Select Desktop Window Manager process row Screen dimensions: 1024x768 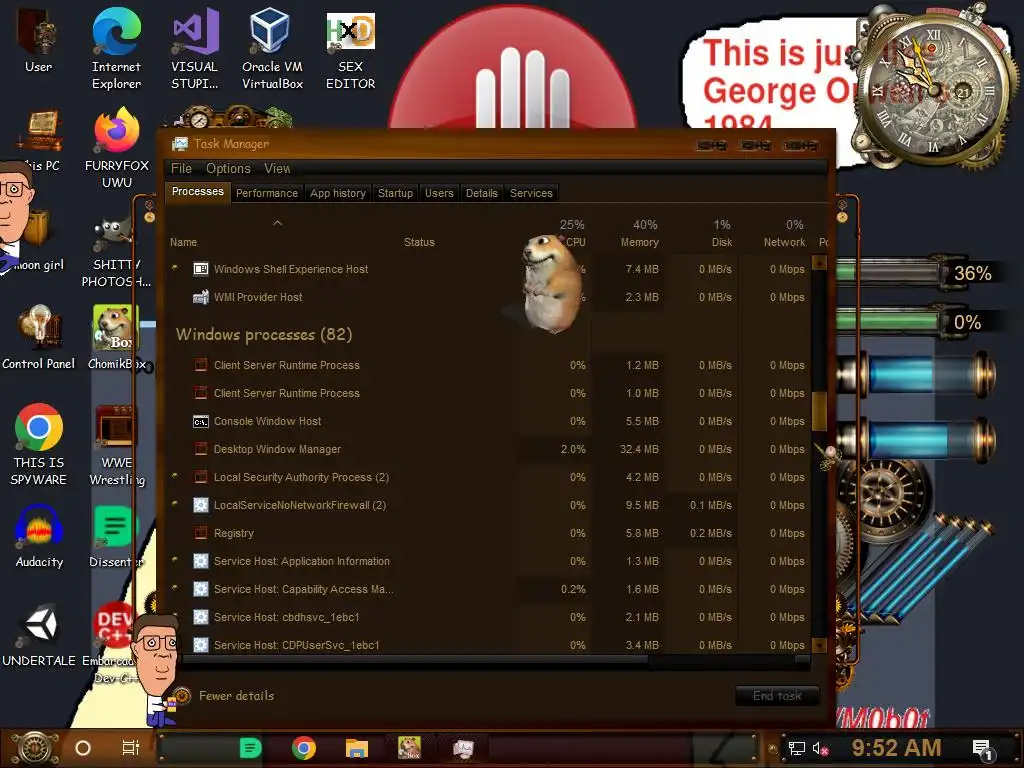[x=490, y=449]
